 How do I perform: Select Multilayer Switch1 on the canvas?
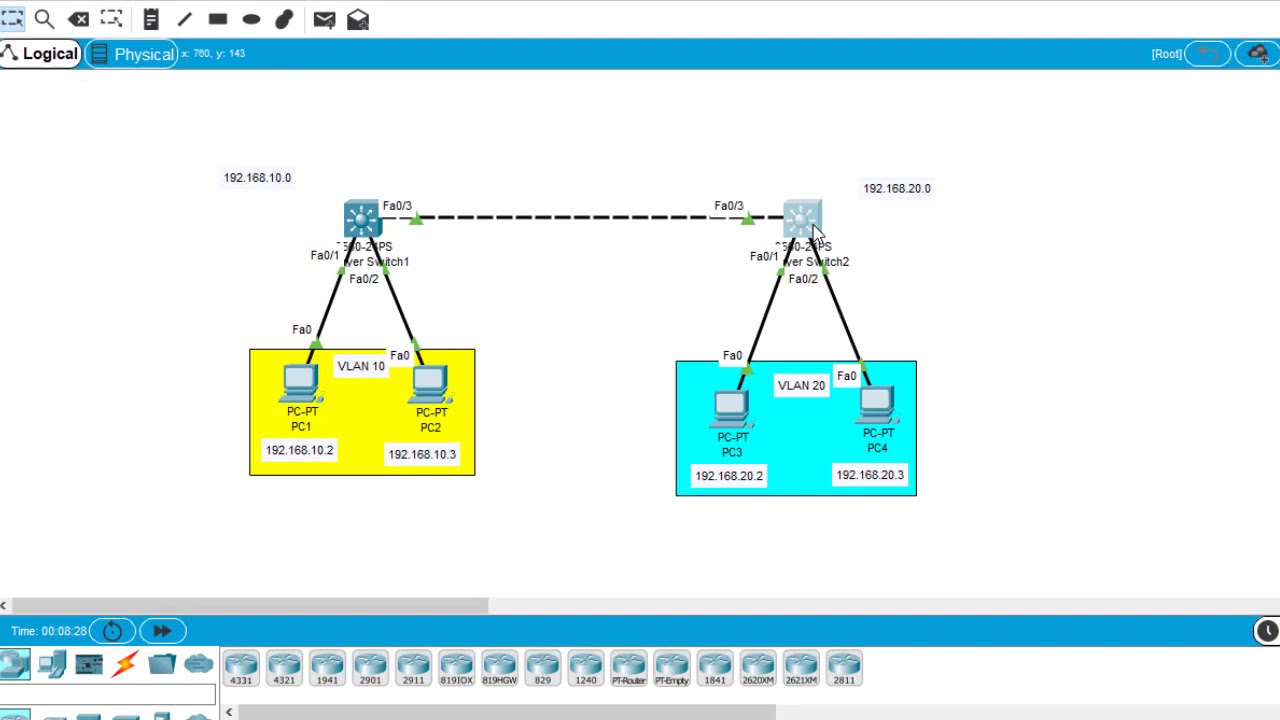coord(362,218)
